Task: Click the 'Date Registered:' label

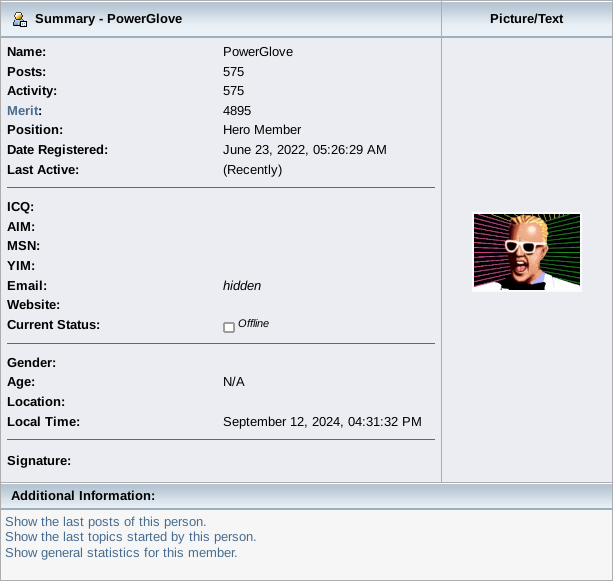Action: (57, 150)
